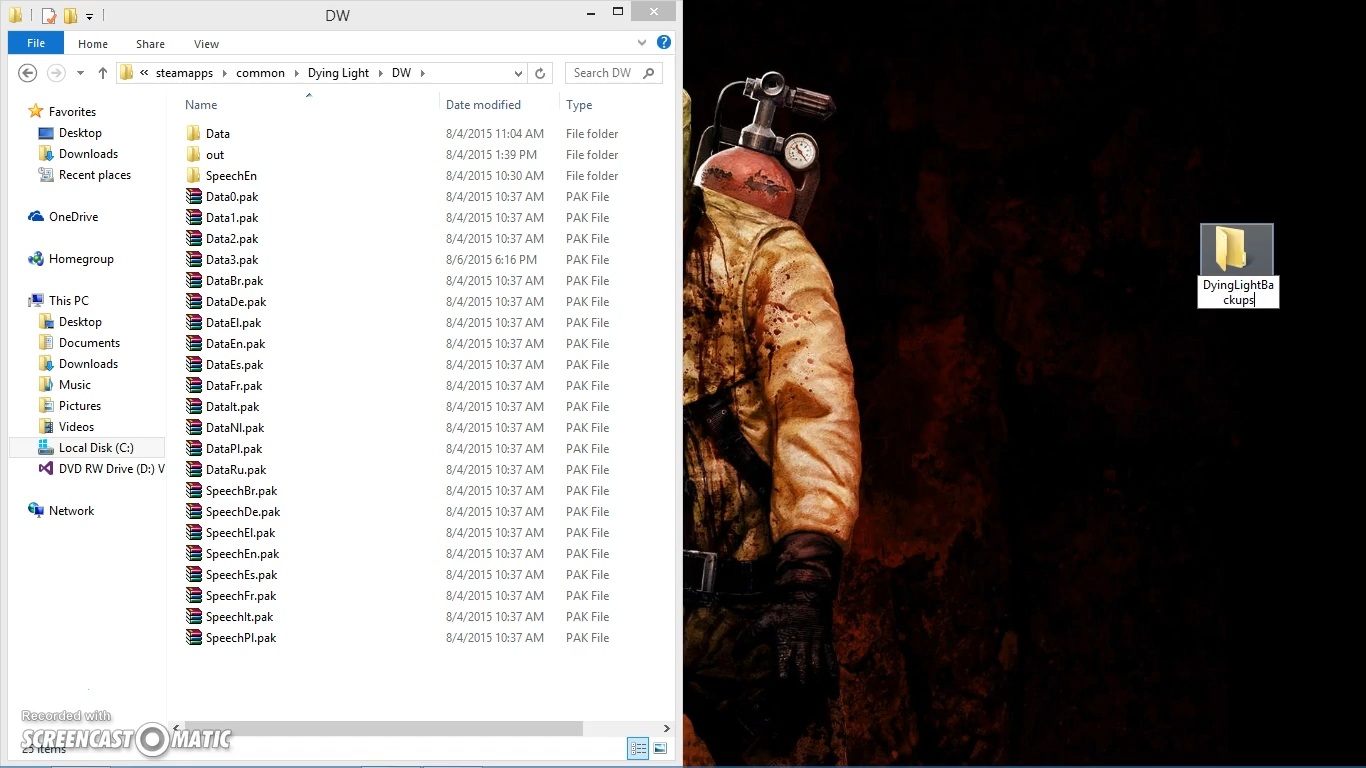Sort files by Name column header

201,105
